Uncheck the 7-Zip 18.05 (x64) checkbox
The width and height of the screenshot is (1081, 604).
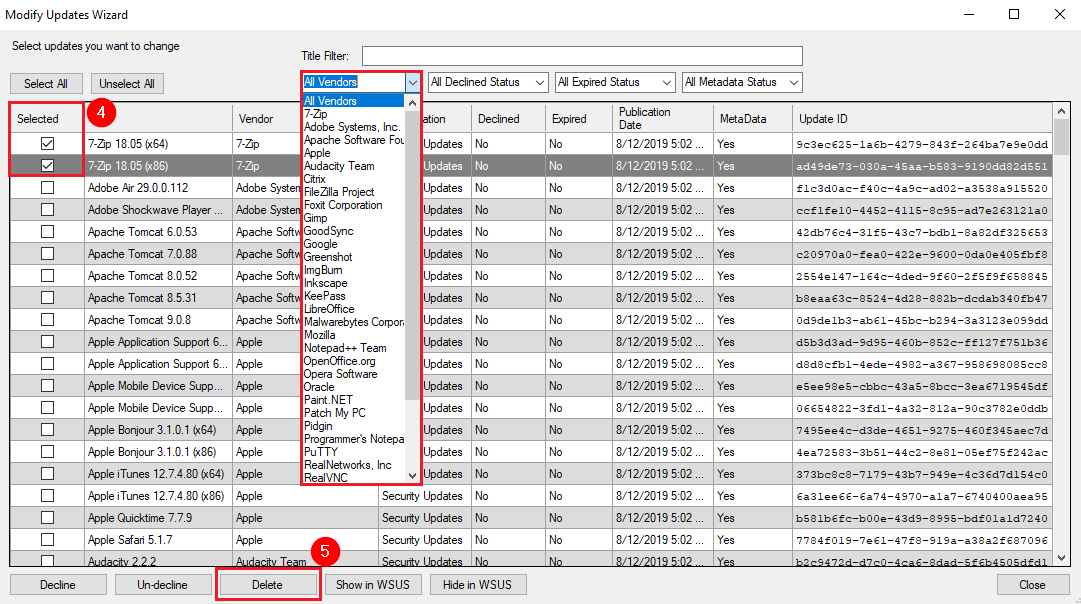(x=47, y=143)
